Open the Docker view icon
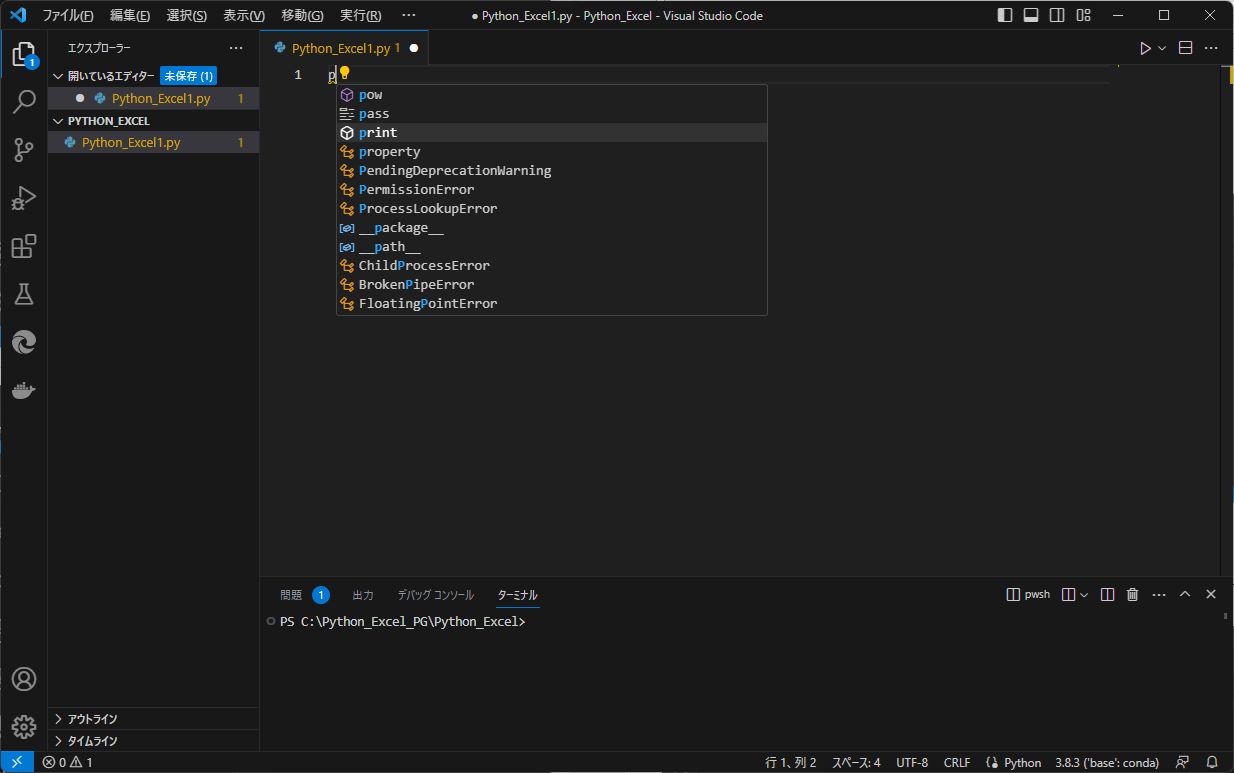 (24, 390)
